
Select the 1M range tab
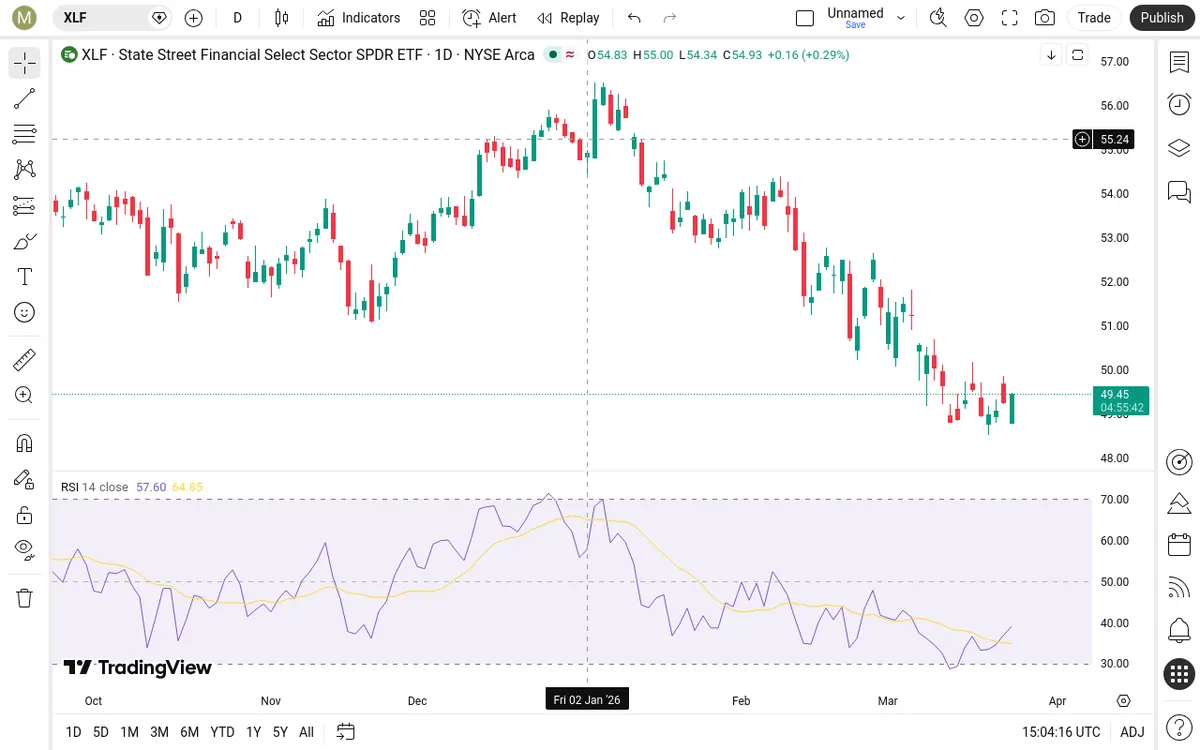[129, 732]
